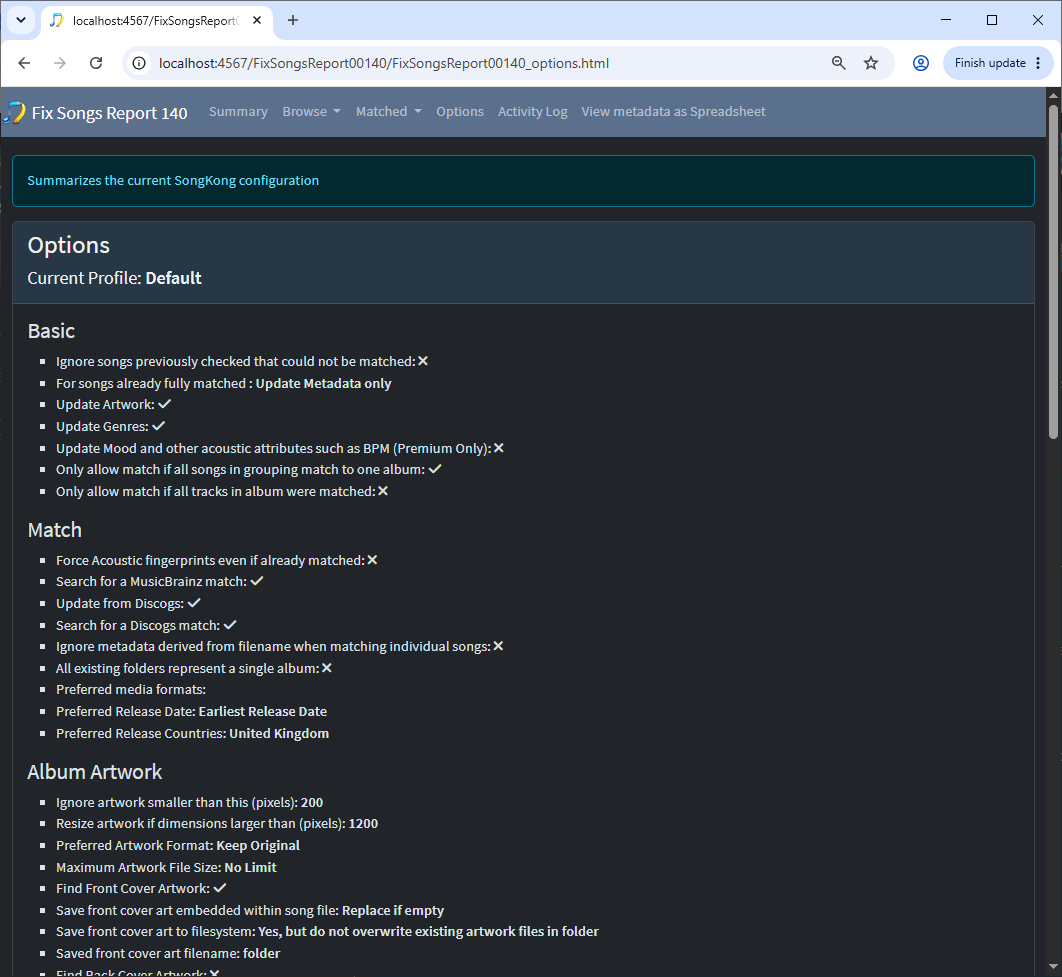Close the FixSongsReport browser tab
Screen dimensions: 1062x977
257,20
